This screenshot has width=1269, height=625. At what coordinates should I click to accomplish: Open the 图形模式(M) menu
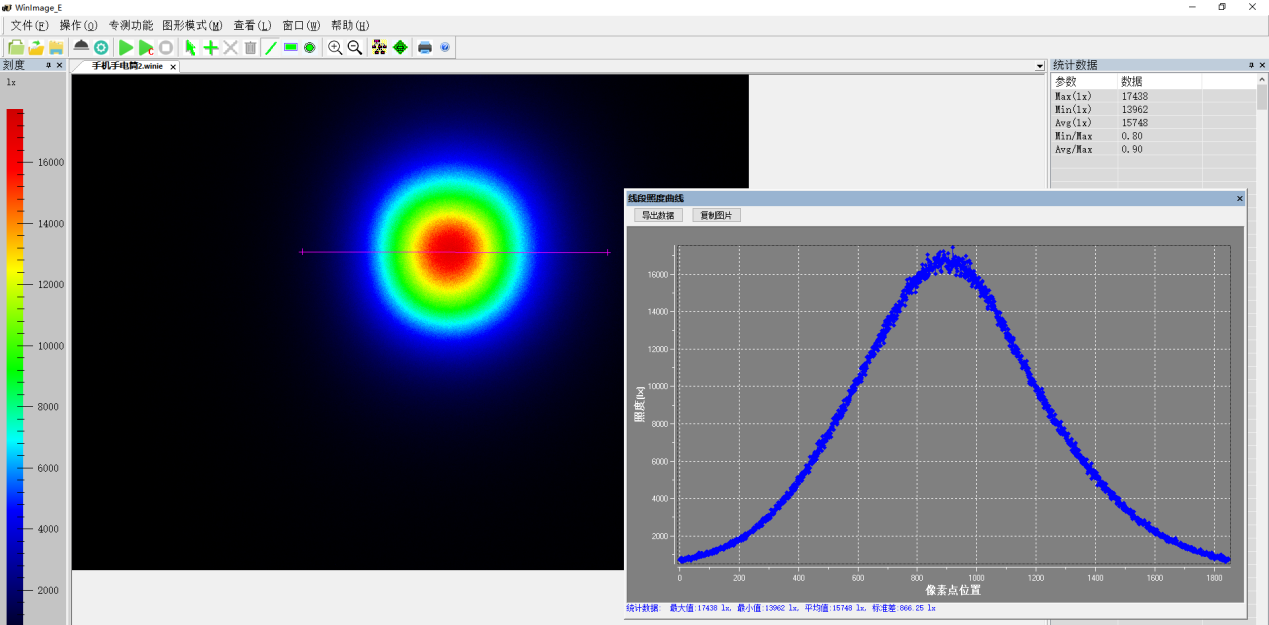click(192, 25)
